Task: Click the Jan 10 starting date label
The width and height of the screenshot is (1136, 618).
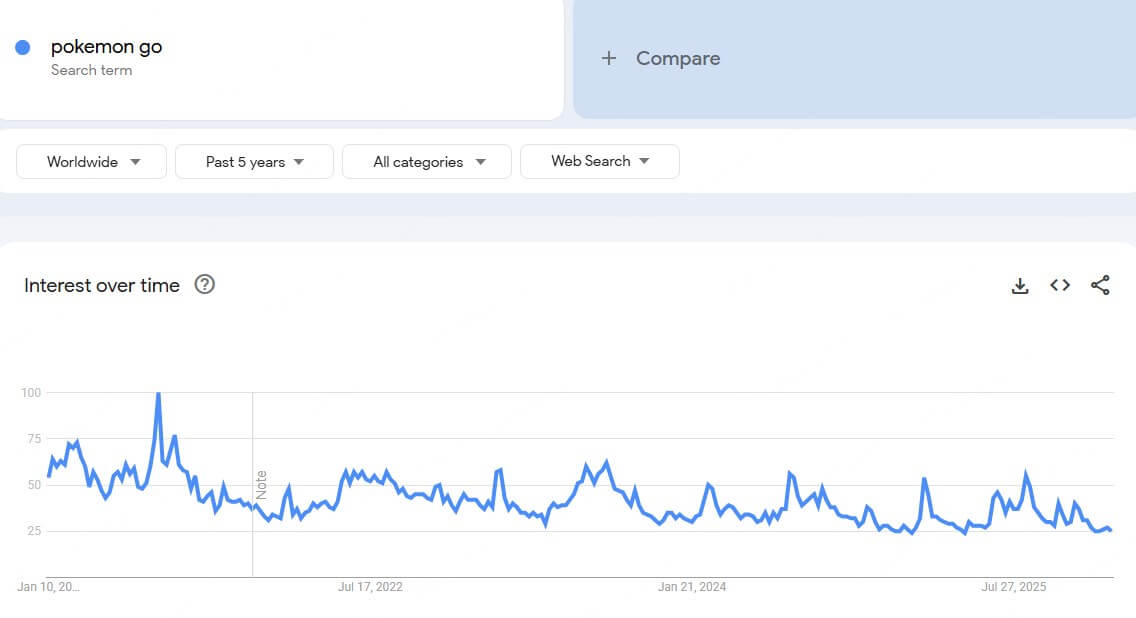Action: [x=46, y=589]
